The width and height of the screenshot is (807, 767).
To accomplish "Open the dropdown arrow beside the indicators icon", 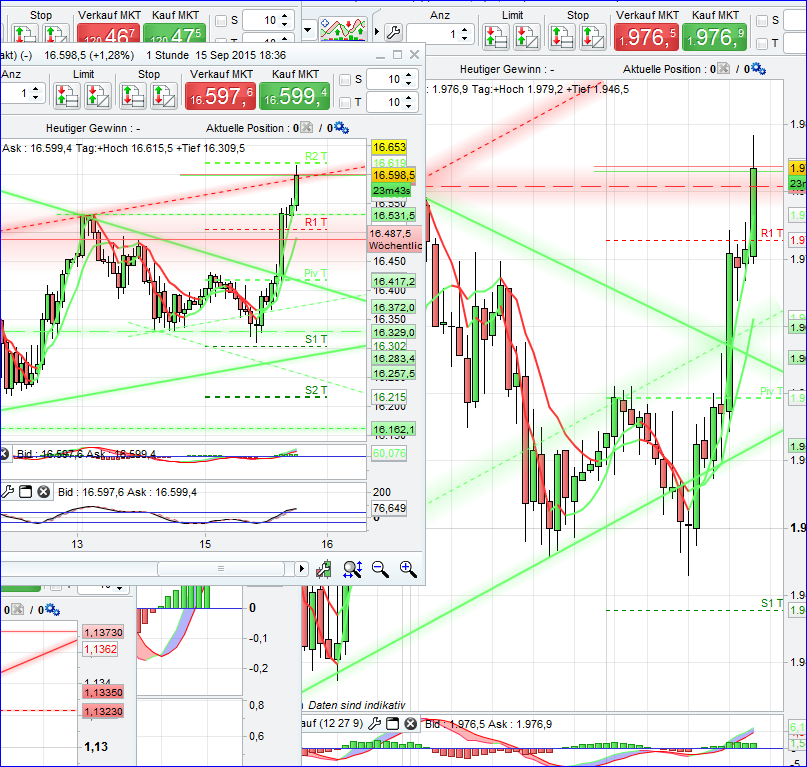I will tap(307, 30).
